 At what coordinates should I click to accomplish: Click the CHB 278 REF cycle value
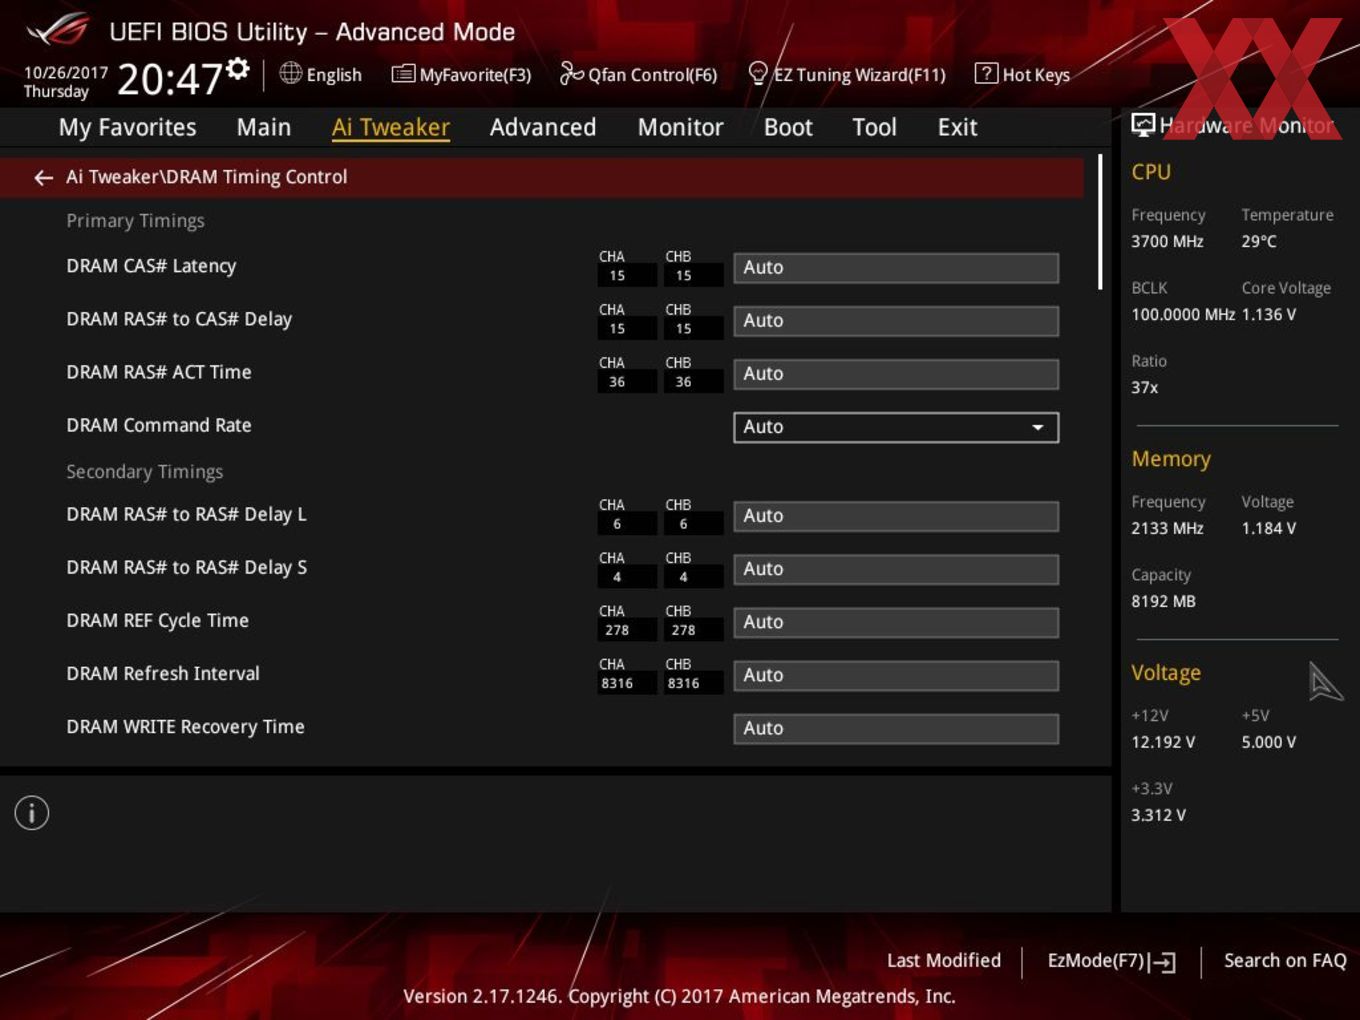tap(692, 630)
